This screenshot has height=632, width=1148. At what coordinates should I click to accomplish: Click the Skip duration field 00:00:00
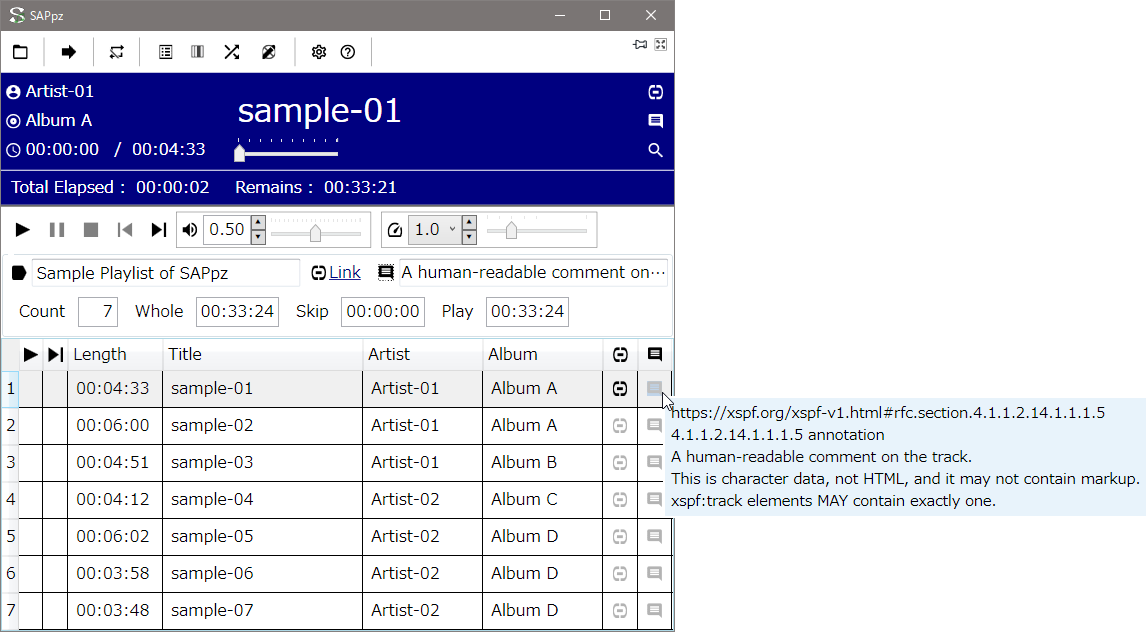tap(382, 311)
